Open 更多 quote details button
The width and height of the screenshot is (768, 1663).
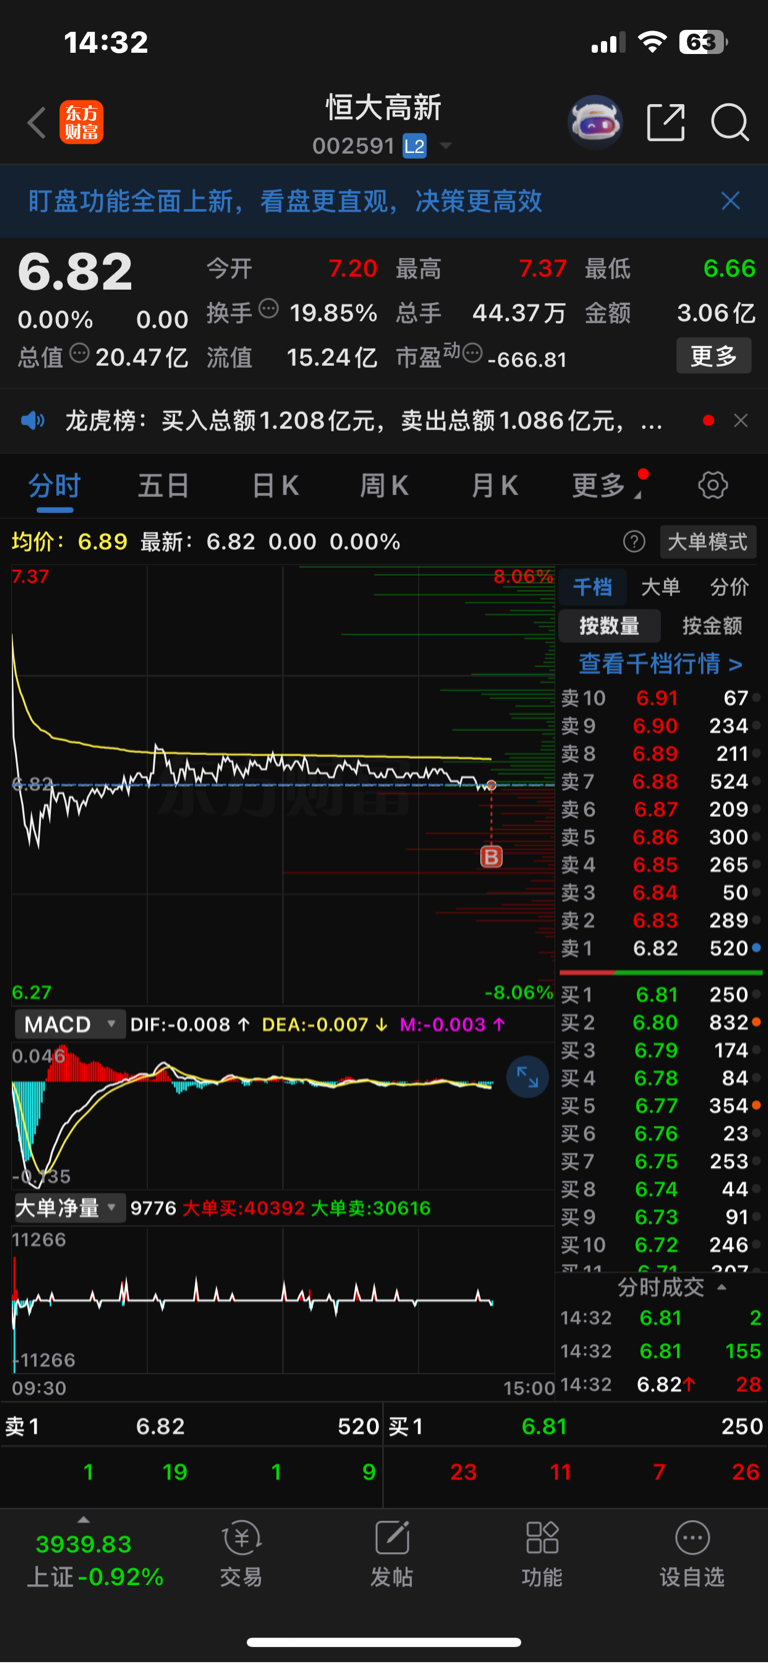coord(713,356)
